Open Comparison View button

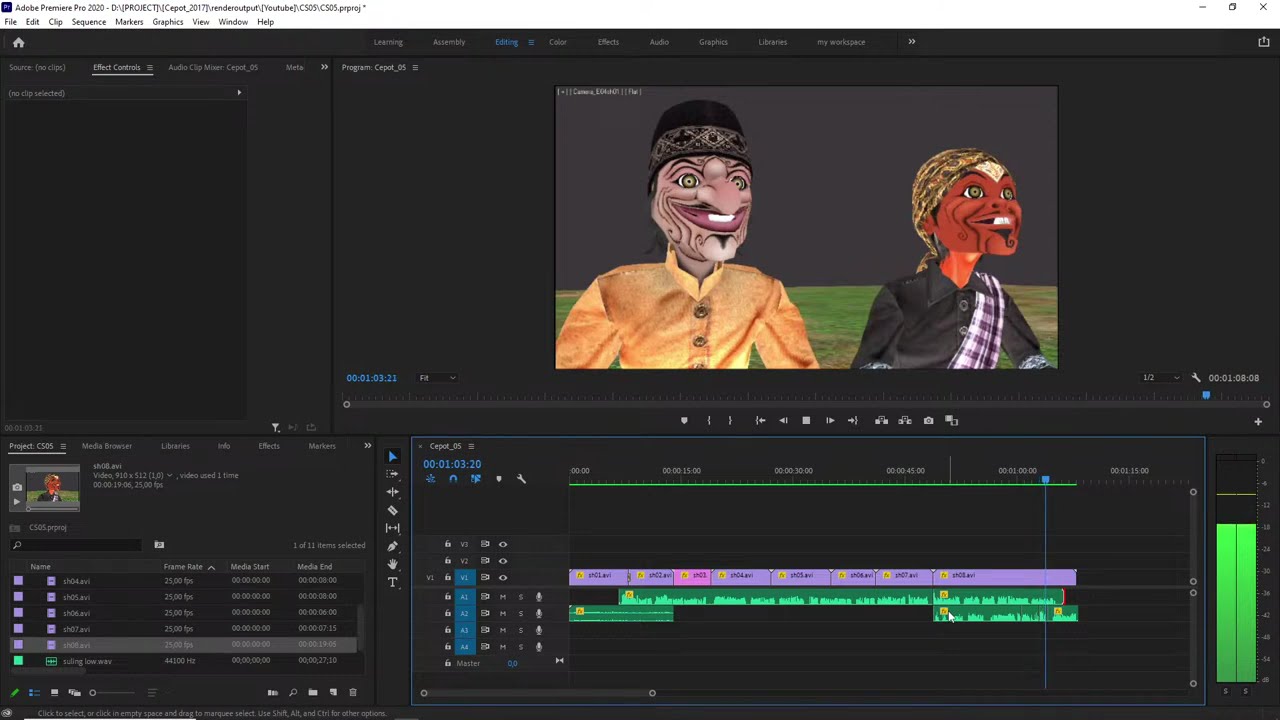tap(952, 421)
